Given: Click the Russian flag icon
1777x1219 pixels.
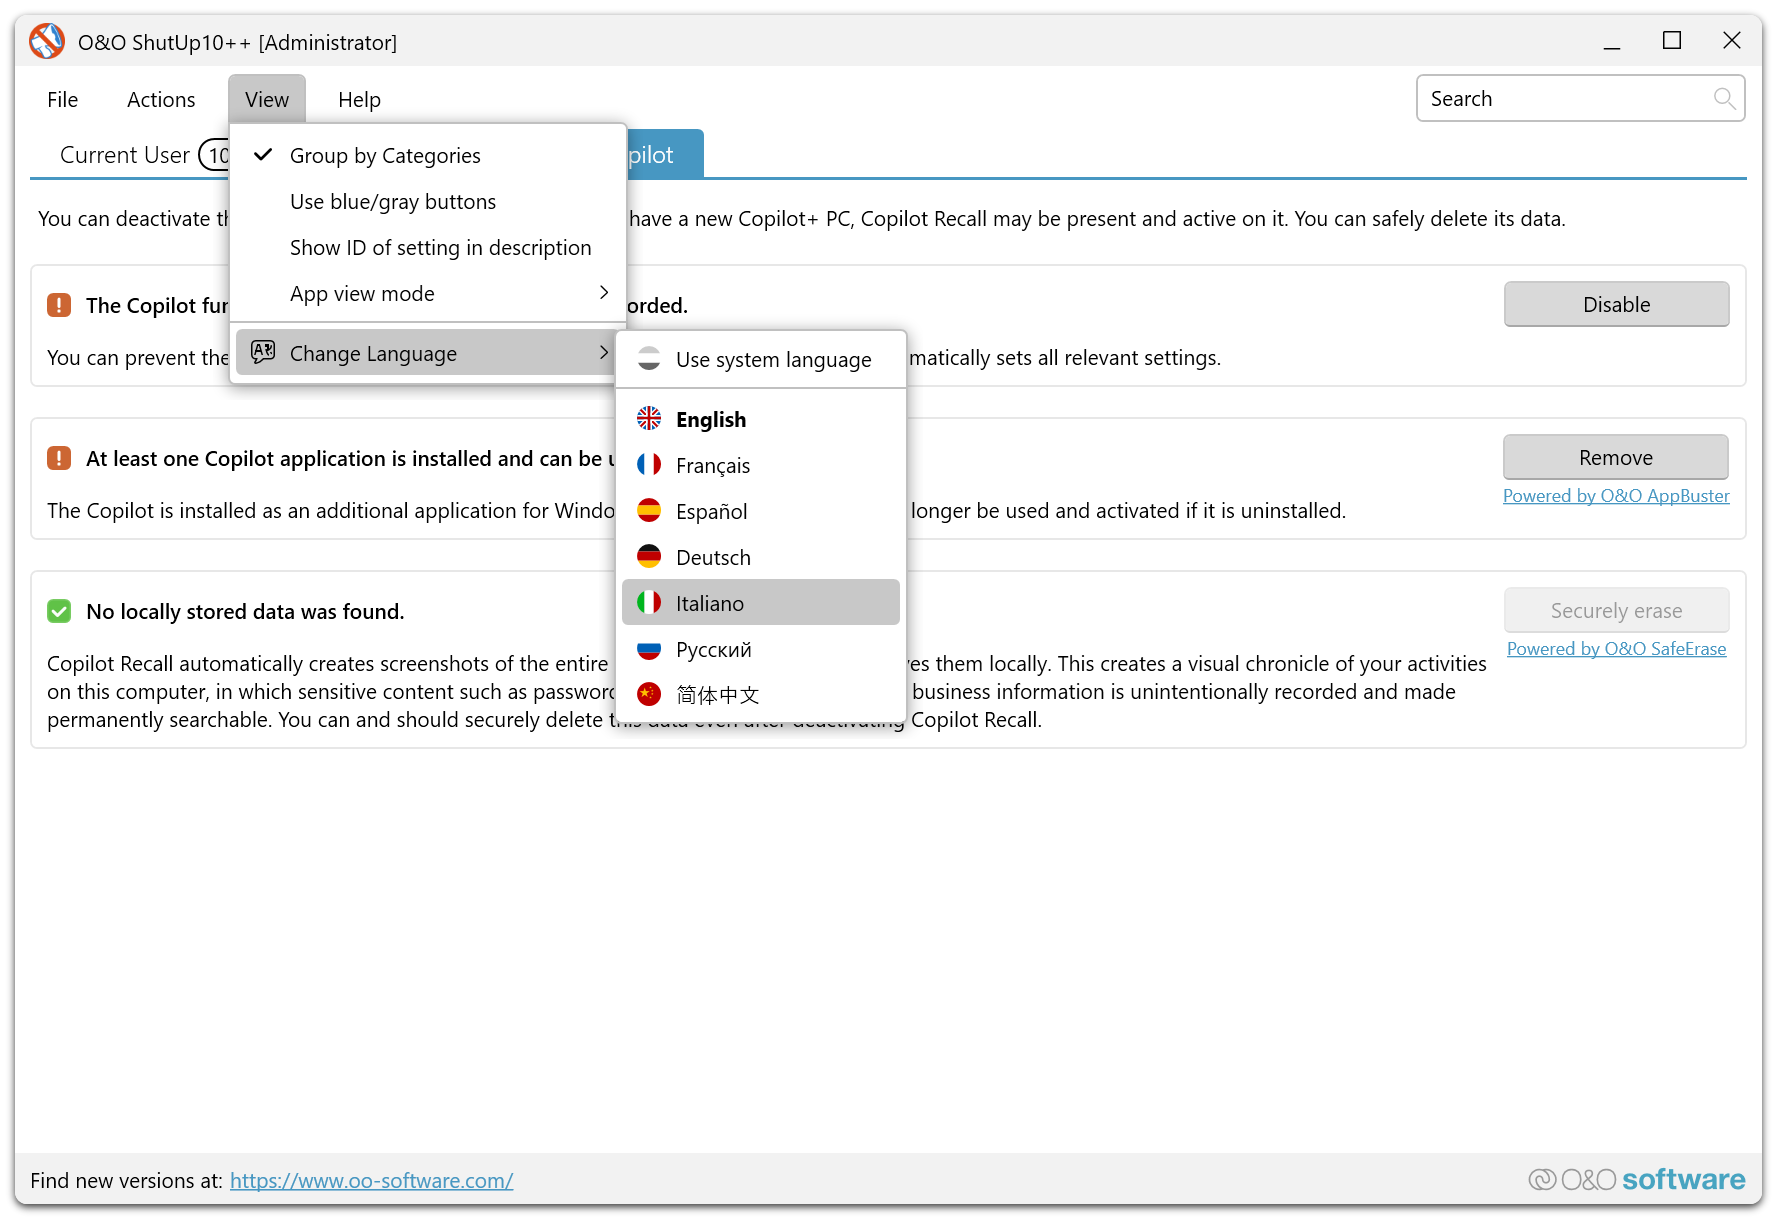Looking at the screenshot, I should pos(649,649).
